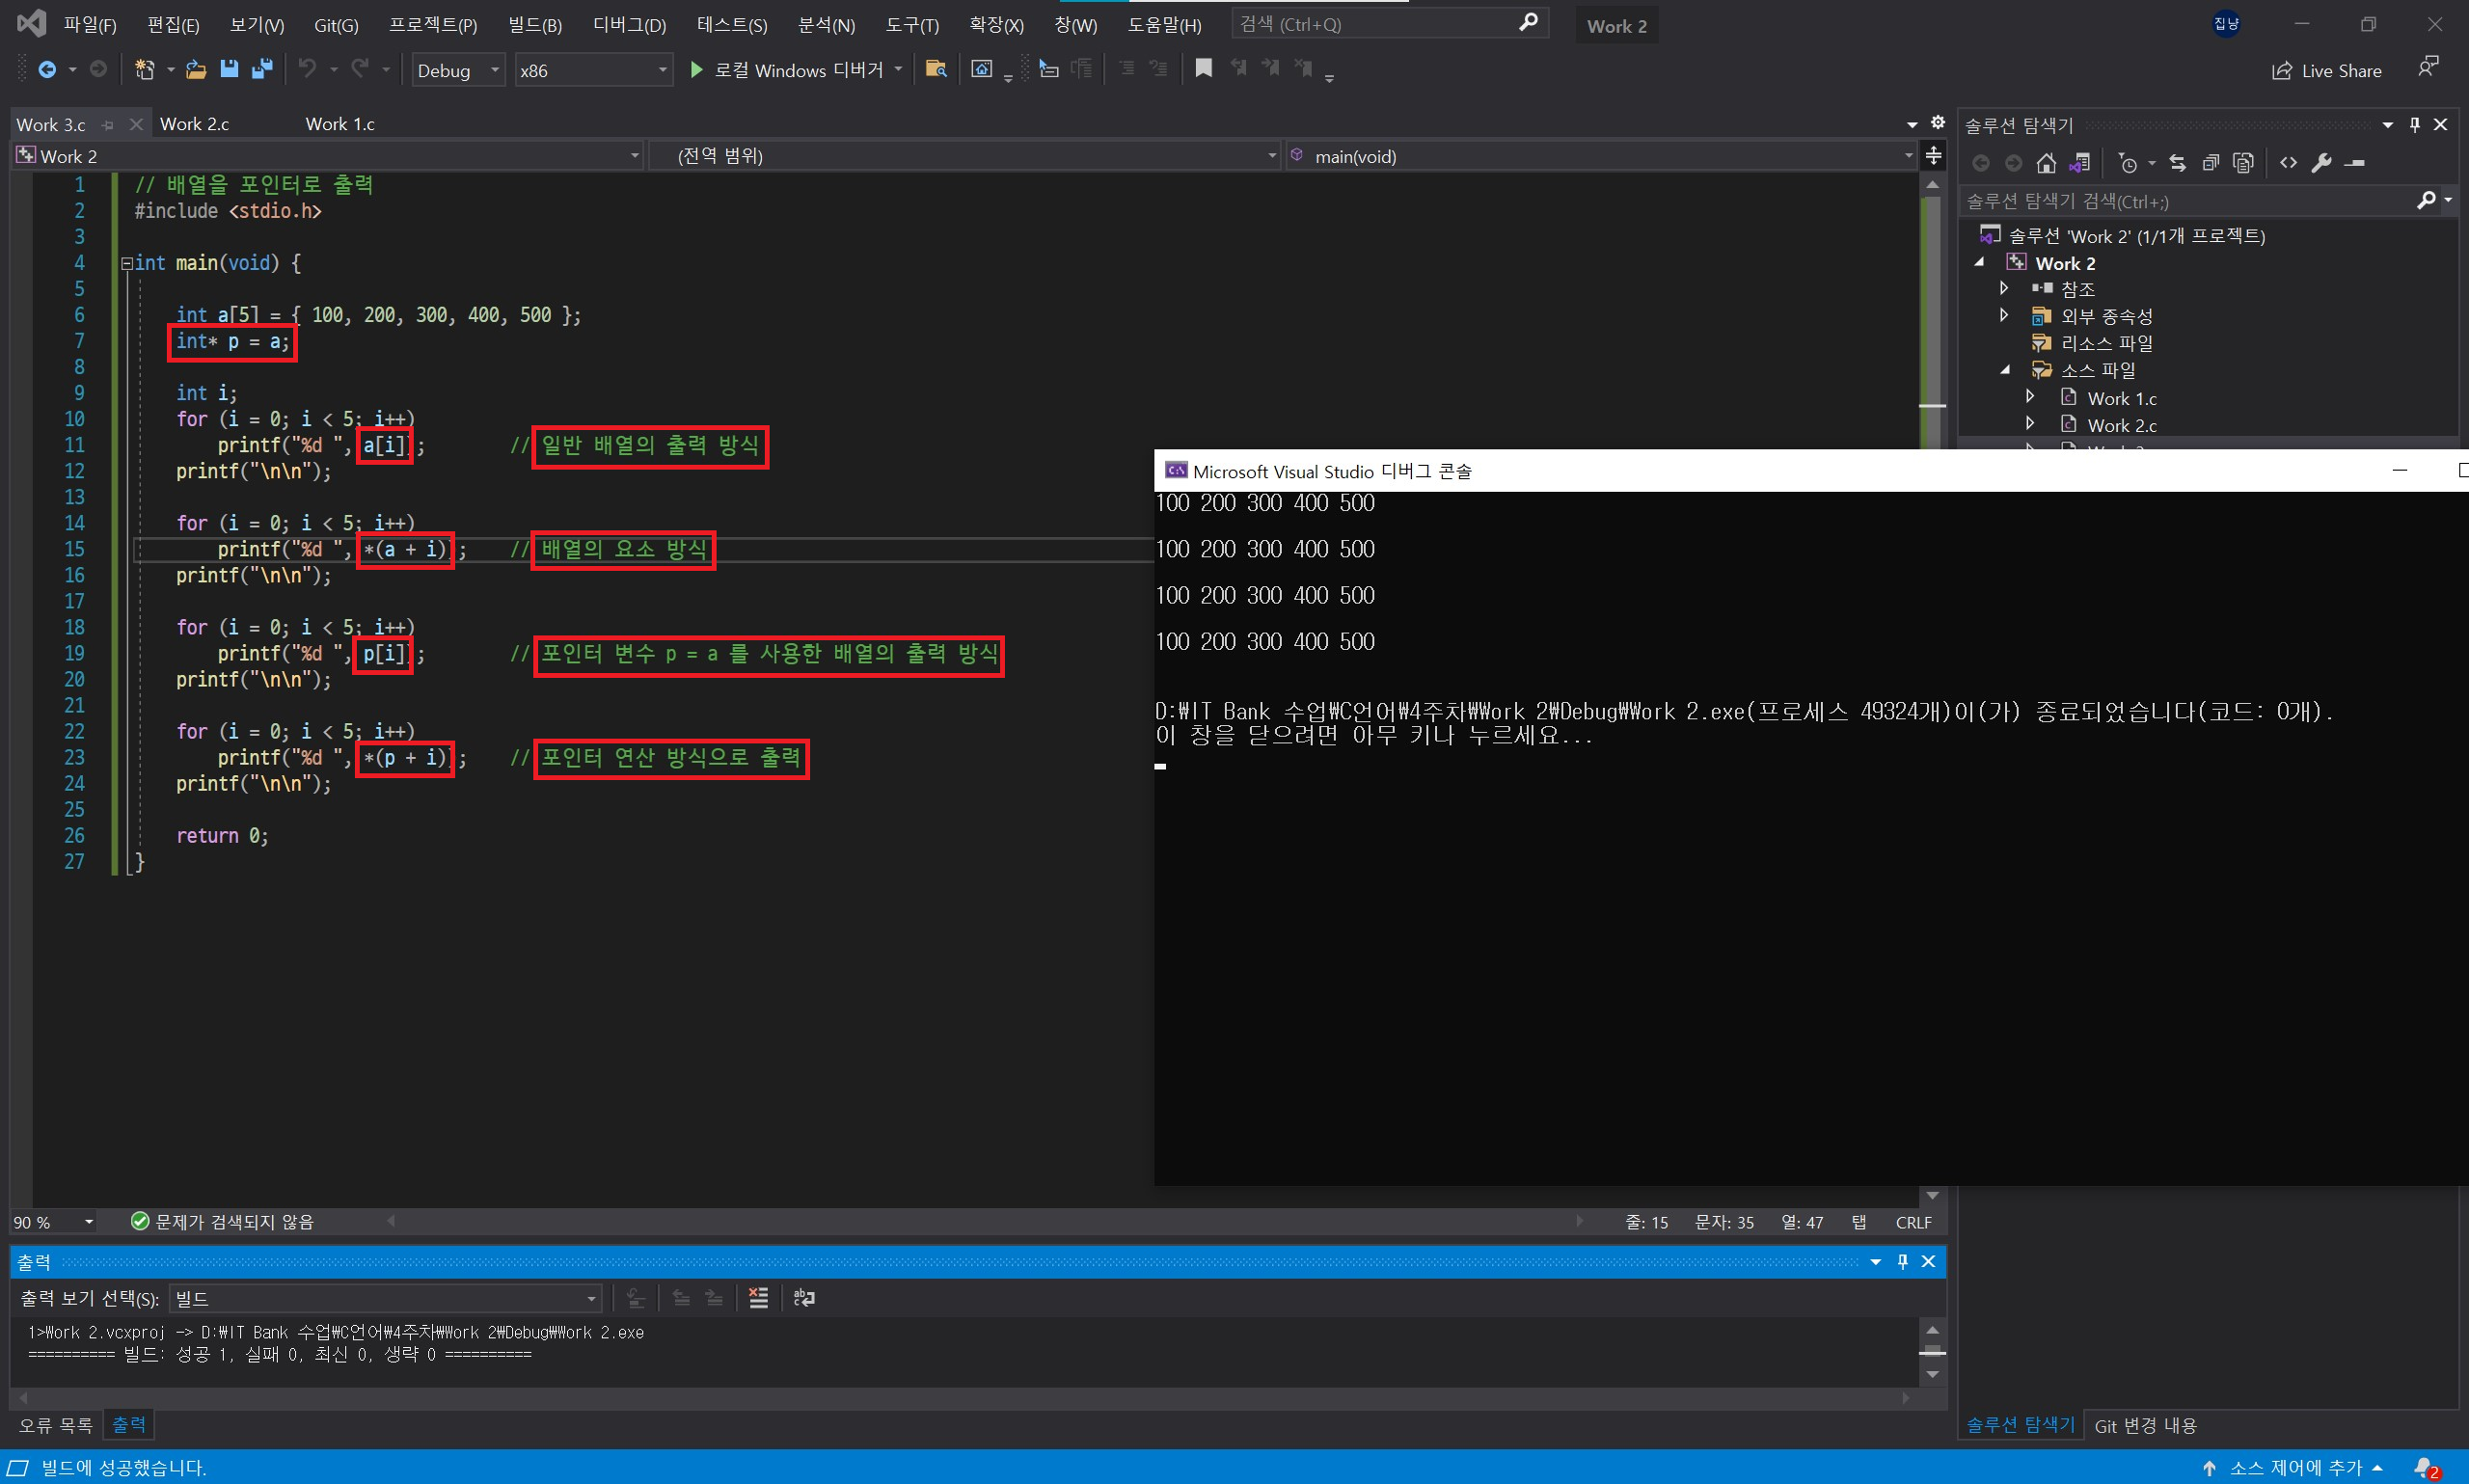2469x1484 pixels.
Task: Open the 디버그(D) menu
Action: click(629, 25)
